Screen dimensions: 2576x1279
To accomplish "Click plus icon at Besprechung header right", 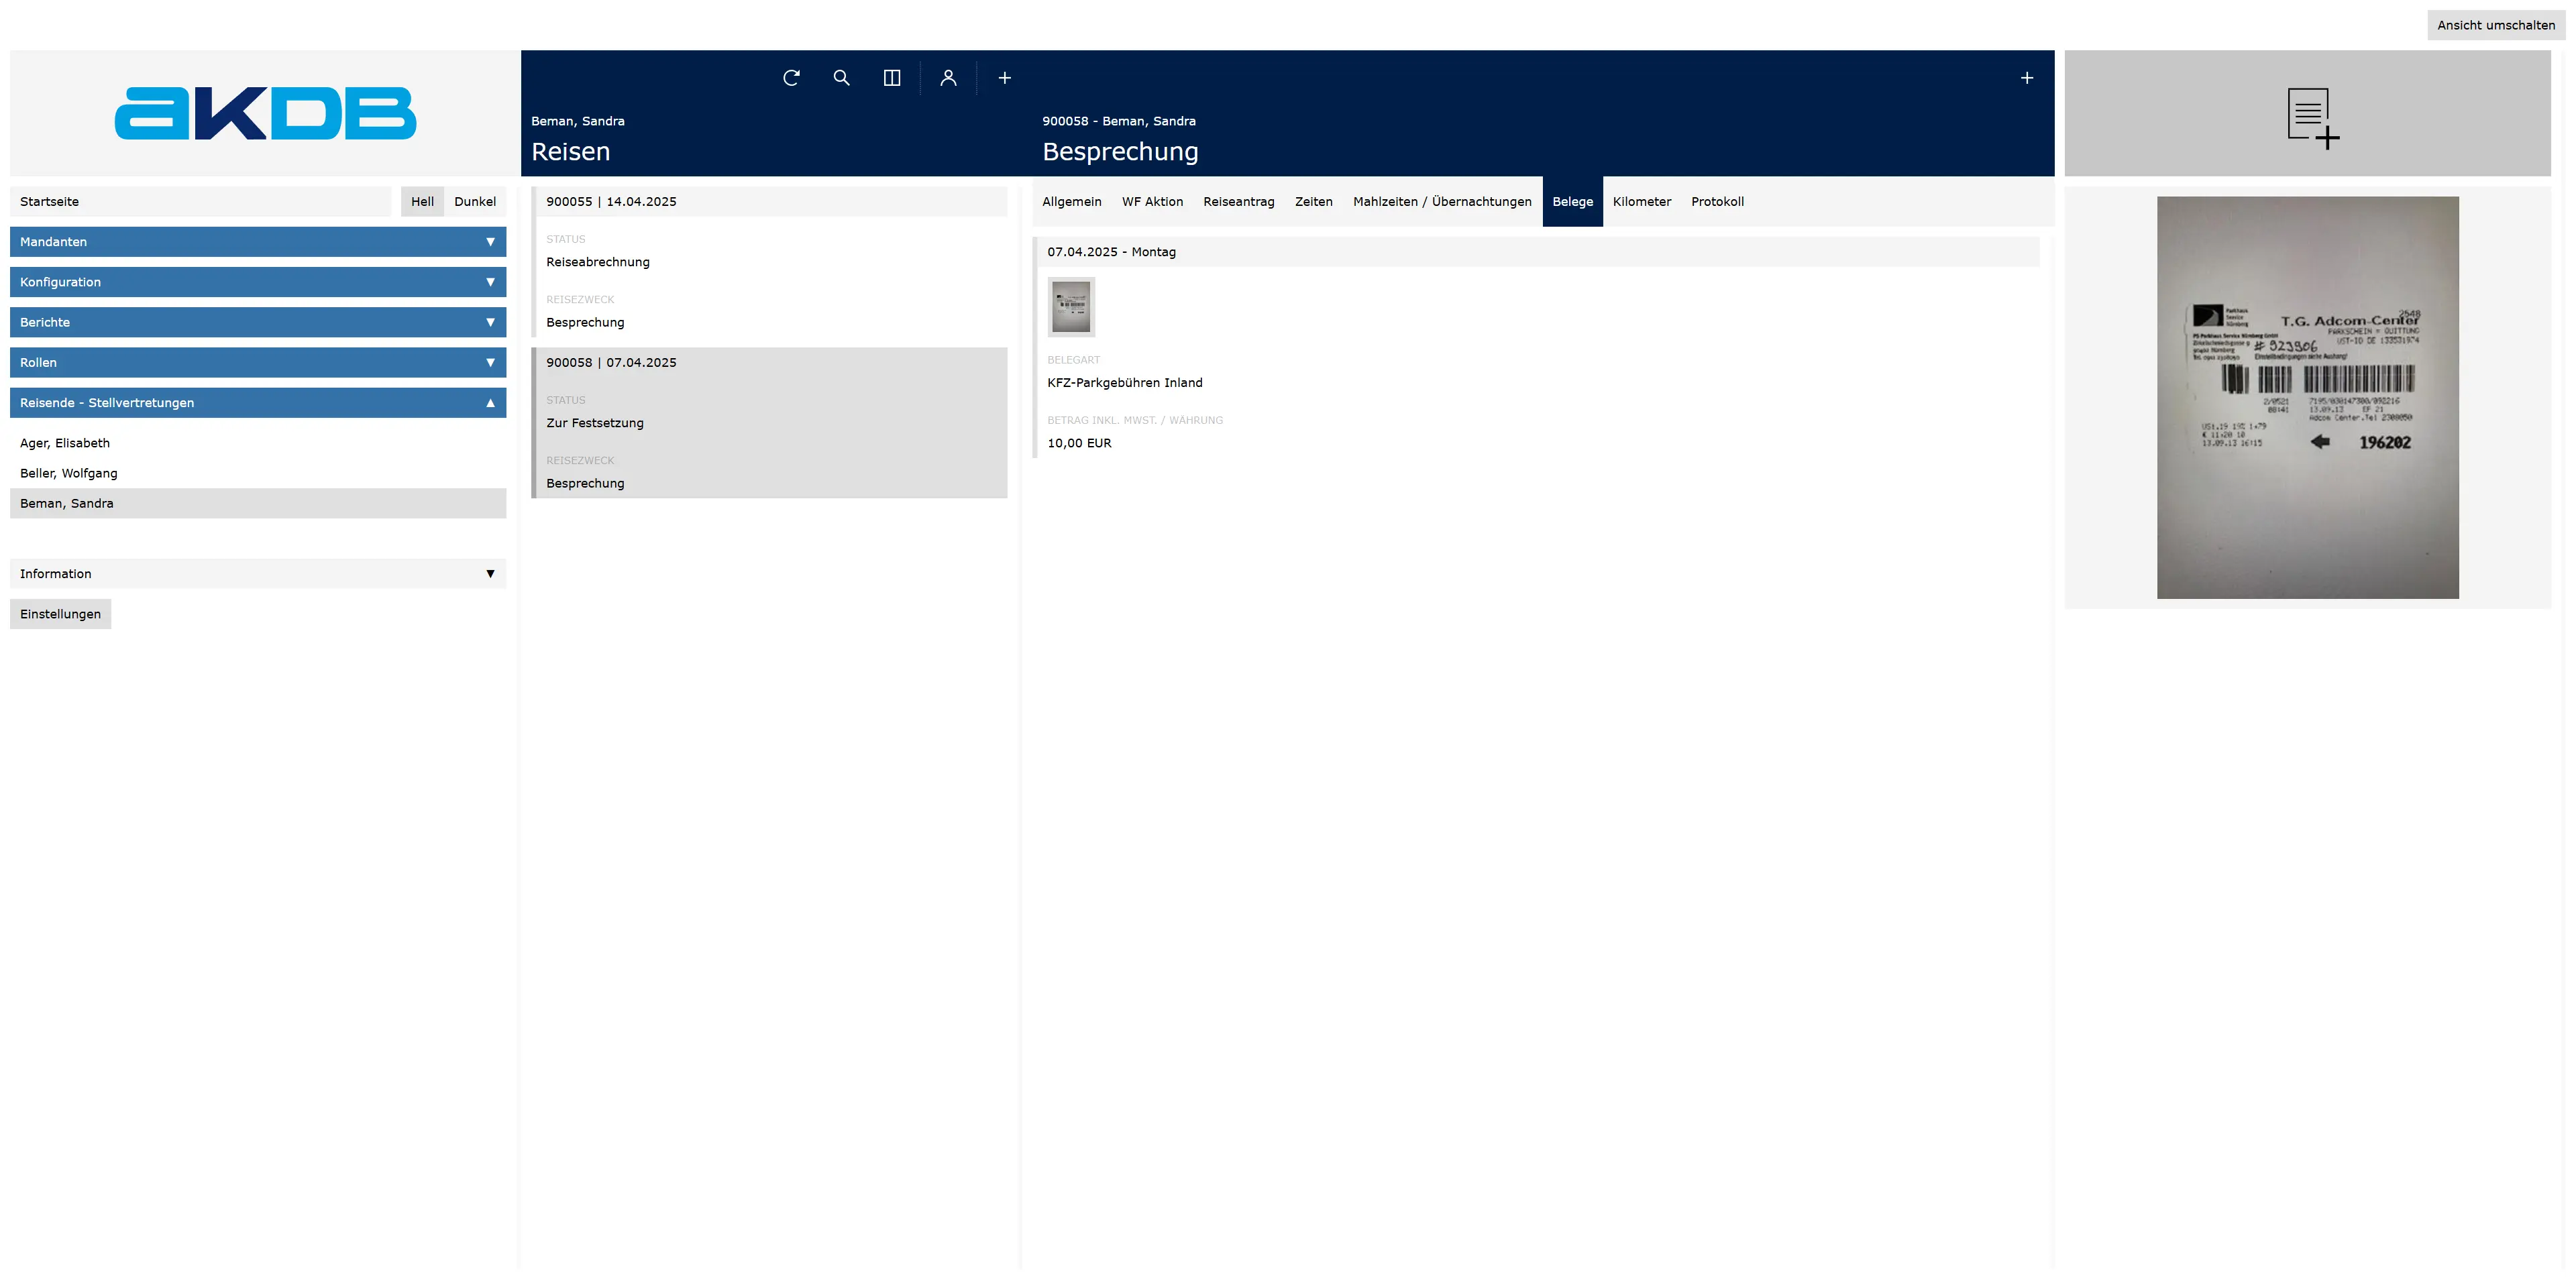I will click(2026, 78).
